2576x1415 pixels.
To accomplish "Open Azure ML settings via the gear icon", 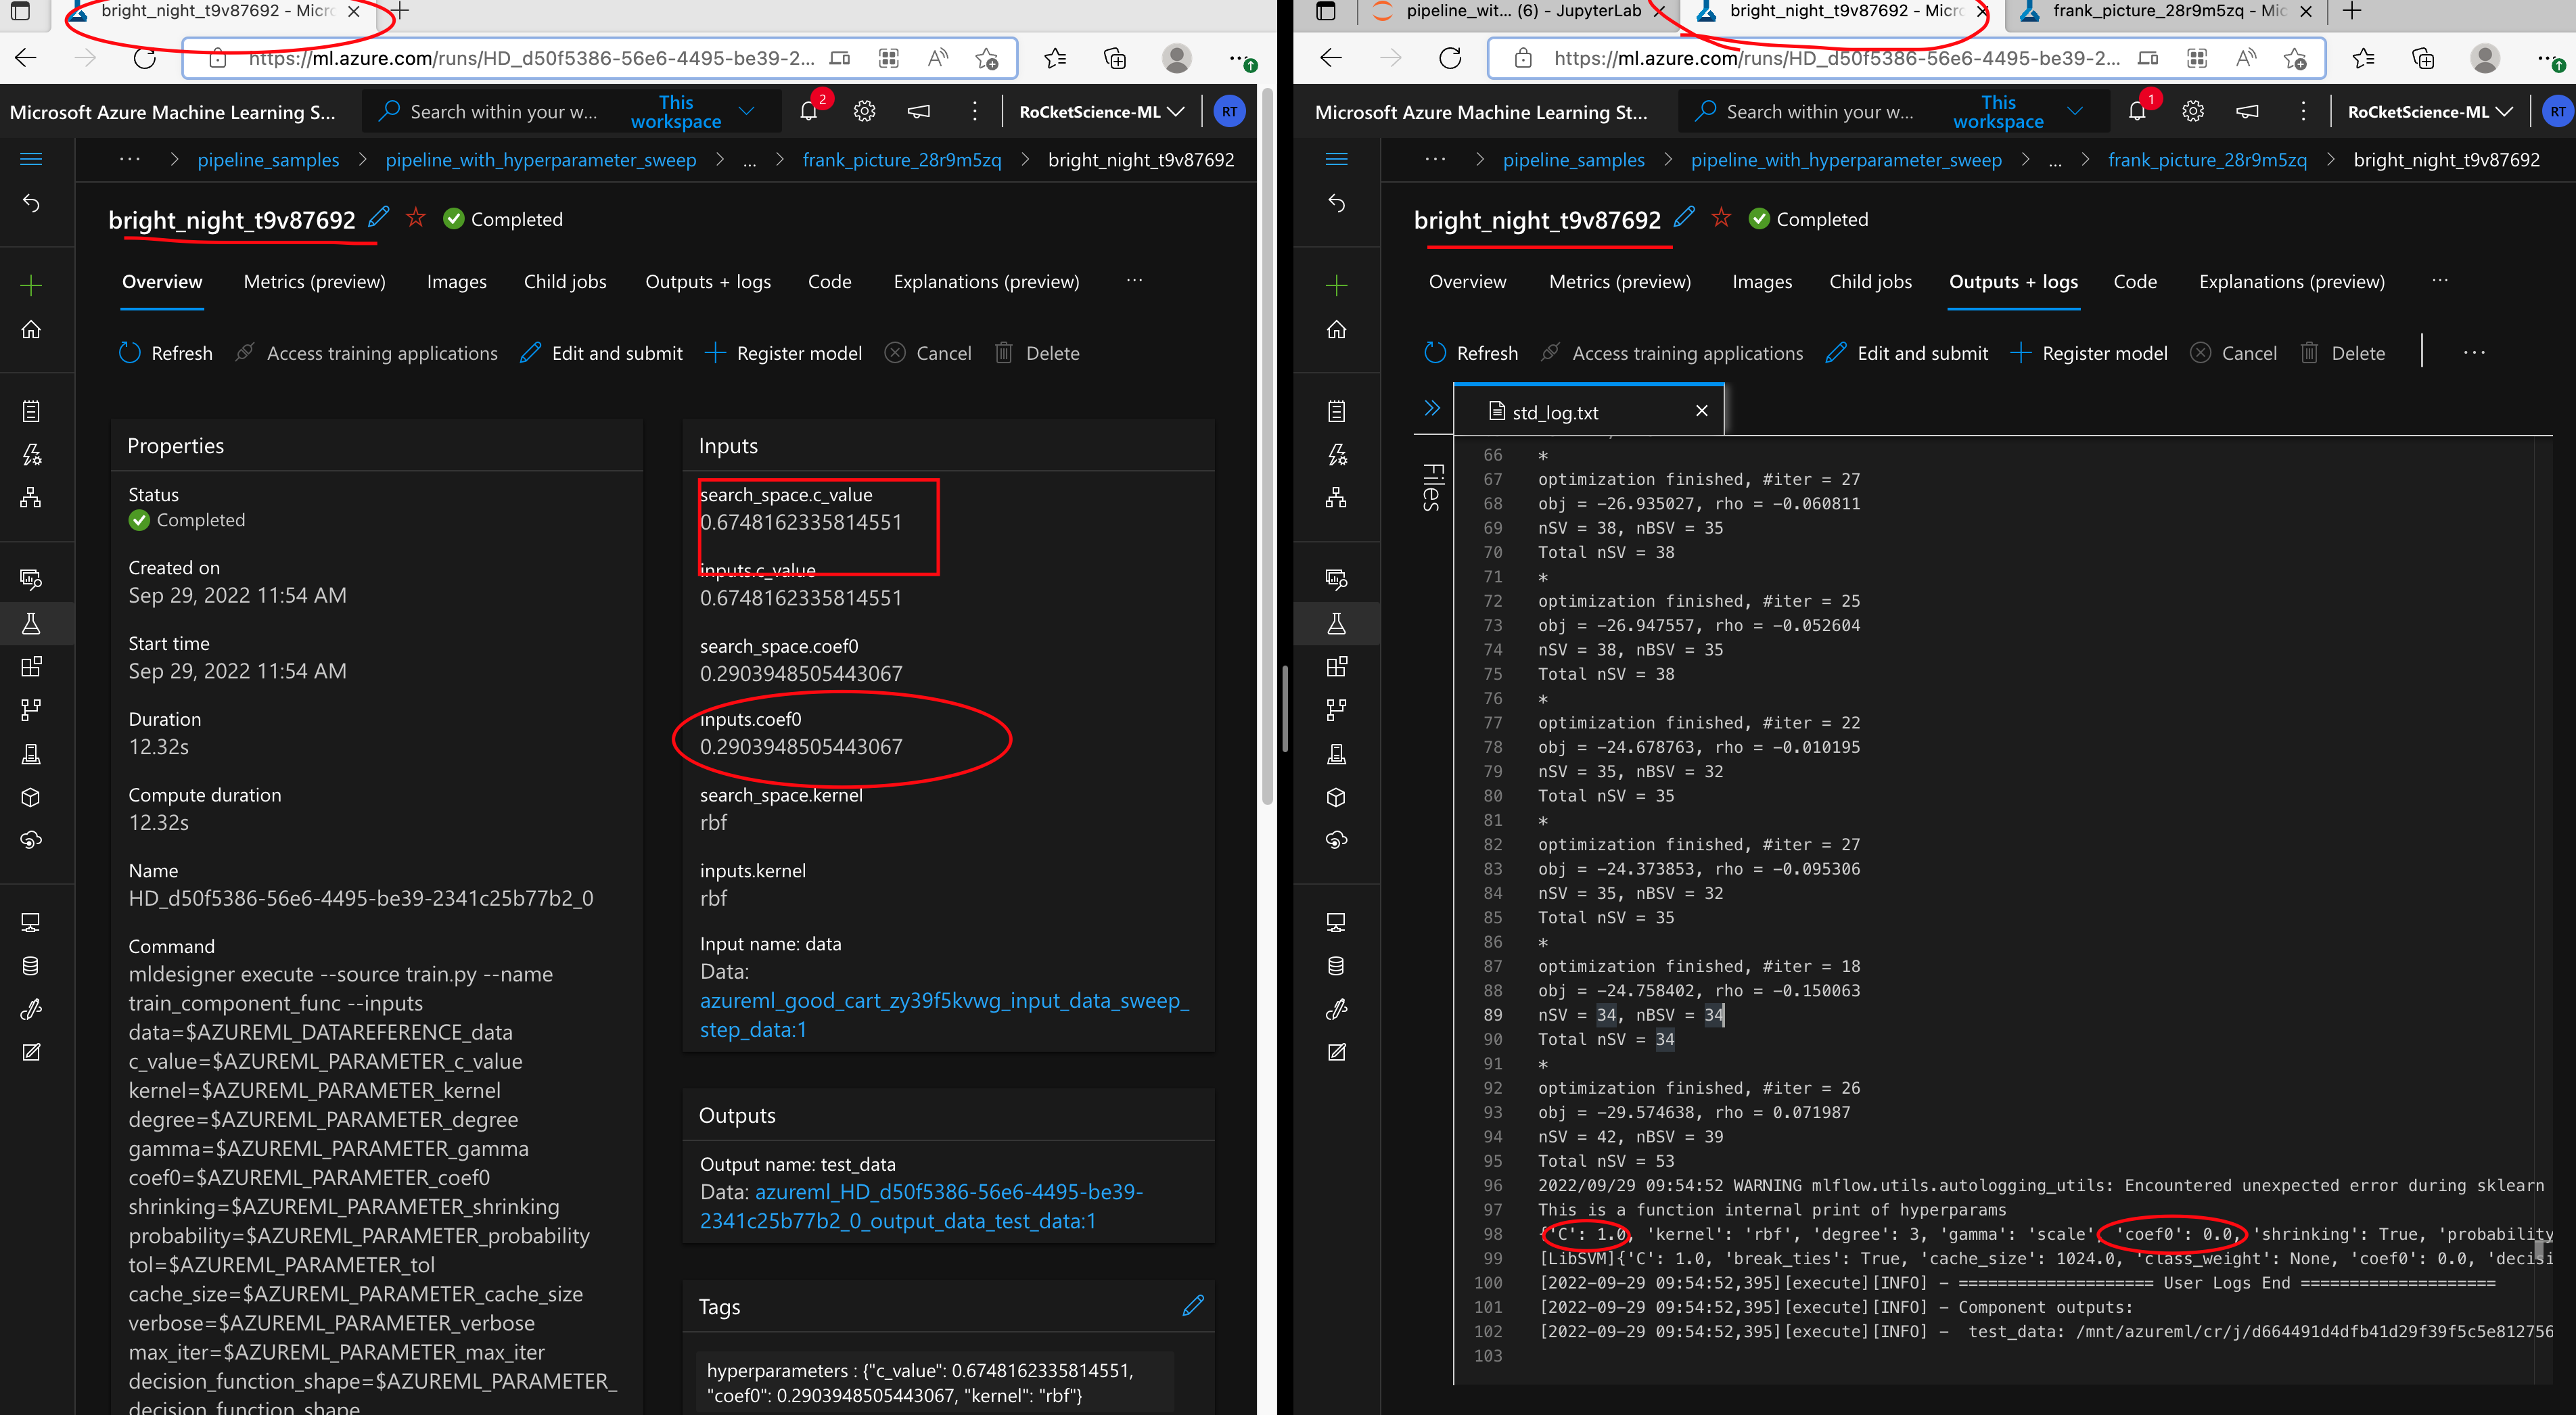I will coord(864,111).
